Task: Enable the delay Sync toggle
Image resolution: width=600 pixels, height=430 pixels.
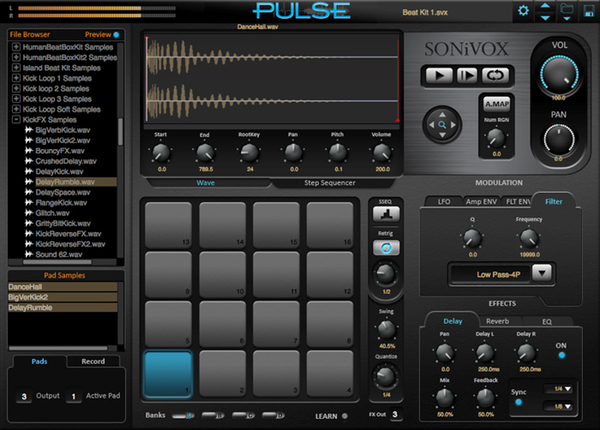Action: (518, 402)
